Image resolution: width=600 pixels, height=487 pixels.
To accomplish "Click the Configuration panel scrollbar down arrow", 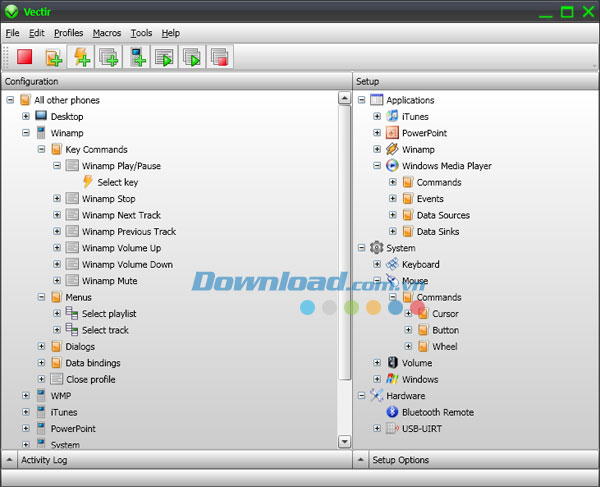I will [x=345, y=441].
